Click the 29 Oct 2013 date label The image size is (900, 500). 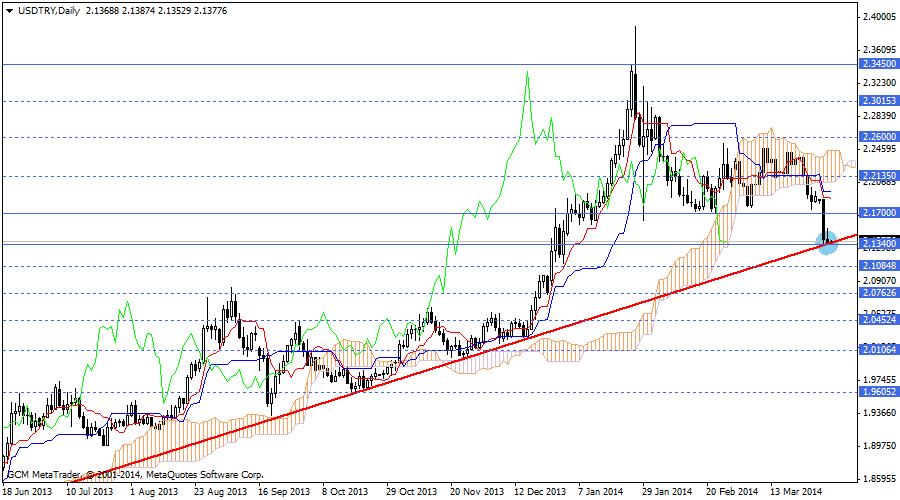411,492
